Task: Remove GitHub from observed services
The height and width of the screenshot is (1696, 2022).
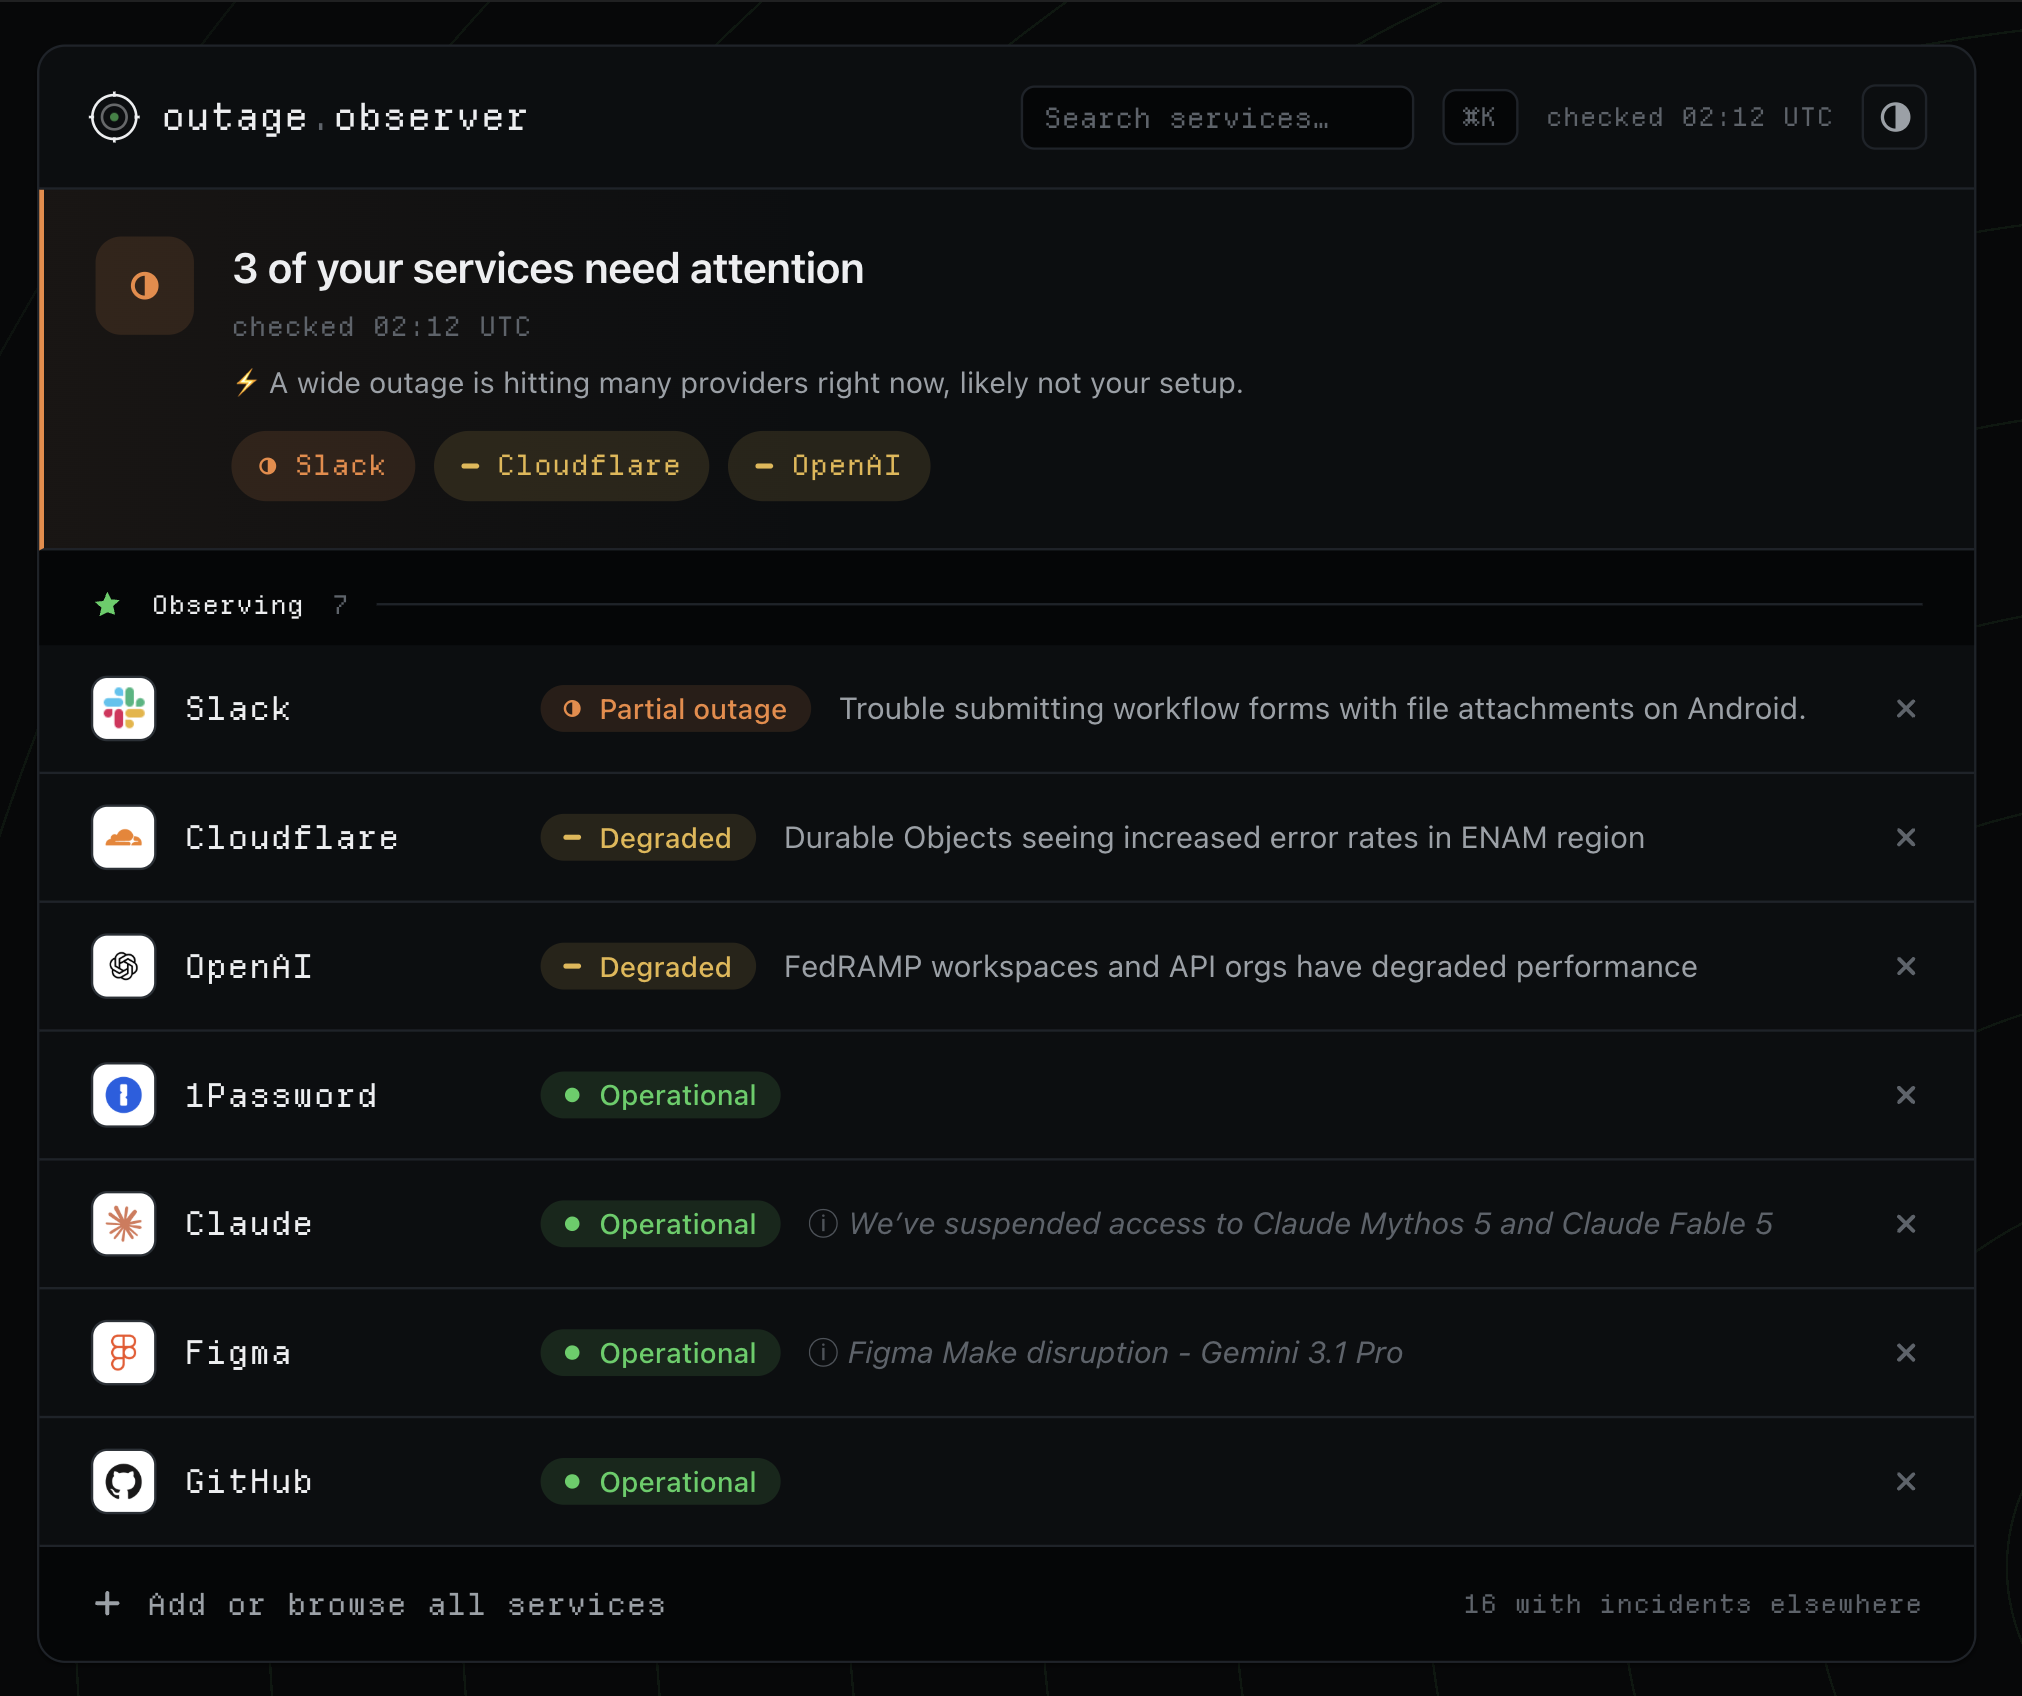Action: click(x=1906, y=1482)
